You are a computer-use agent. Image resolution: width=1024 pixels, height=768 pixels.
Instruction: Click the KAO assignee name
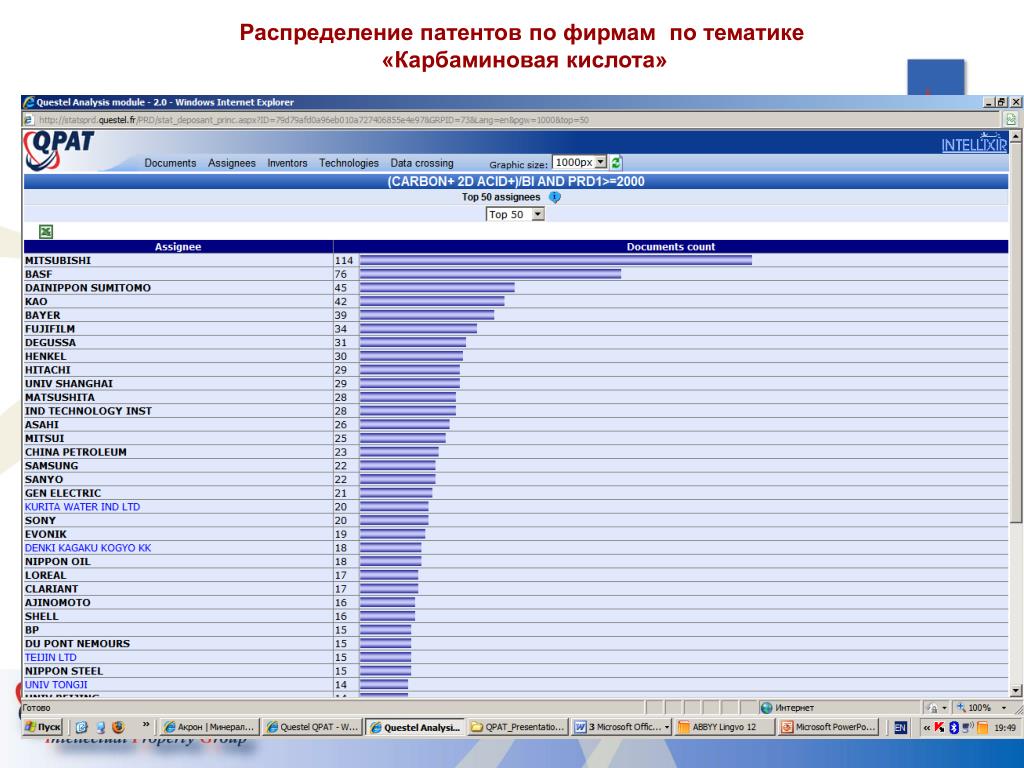coord(36,302)
